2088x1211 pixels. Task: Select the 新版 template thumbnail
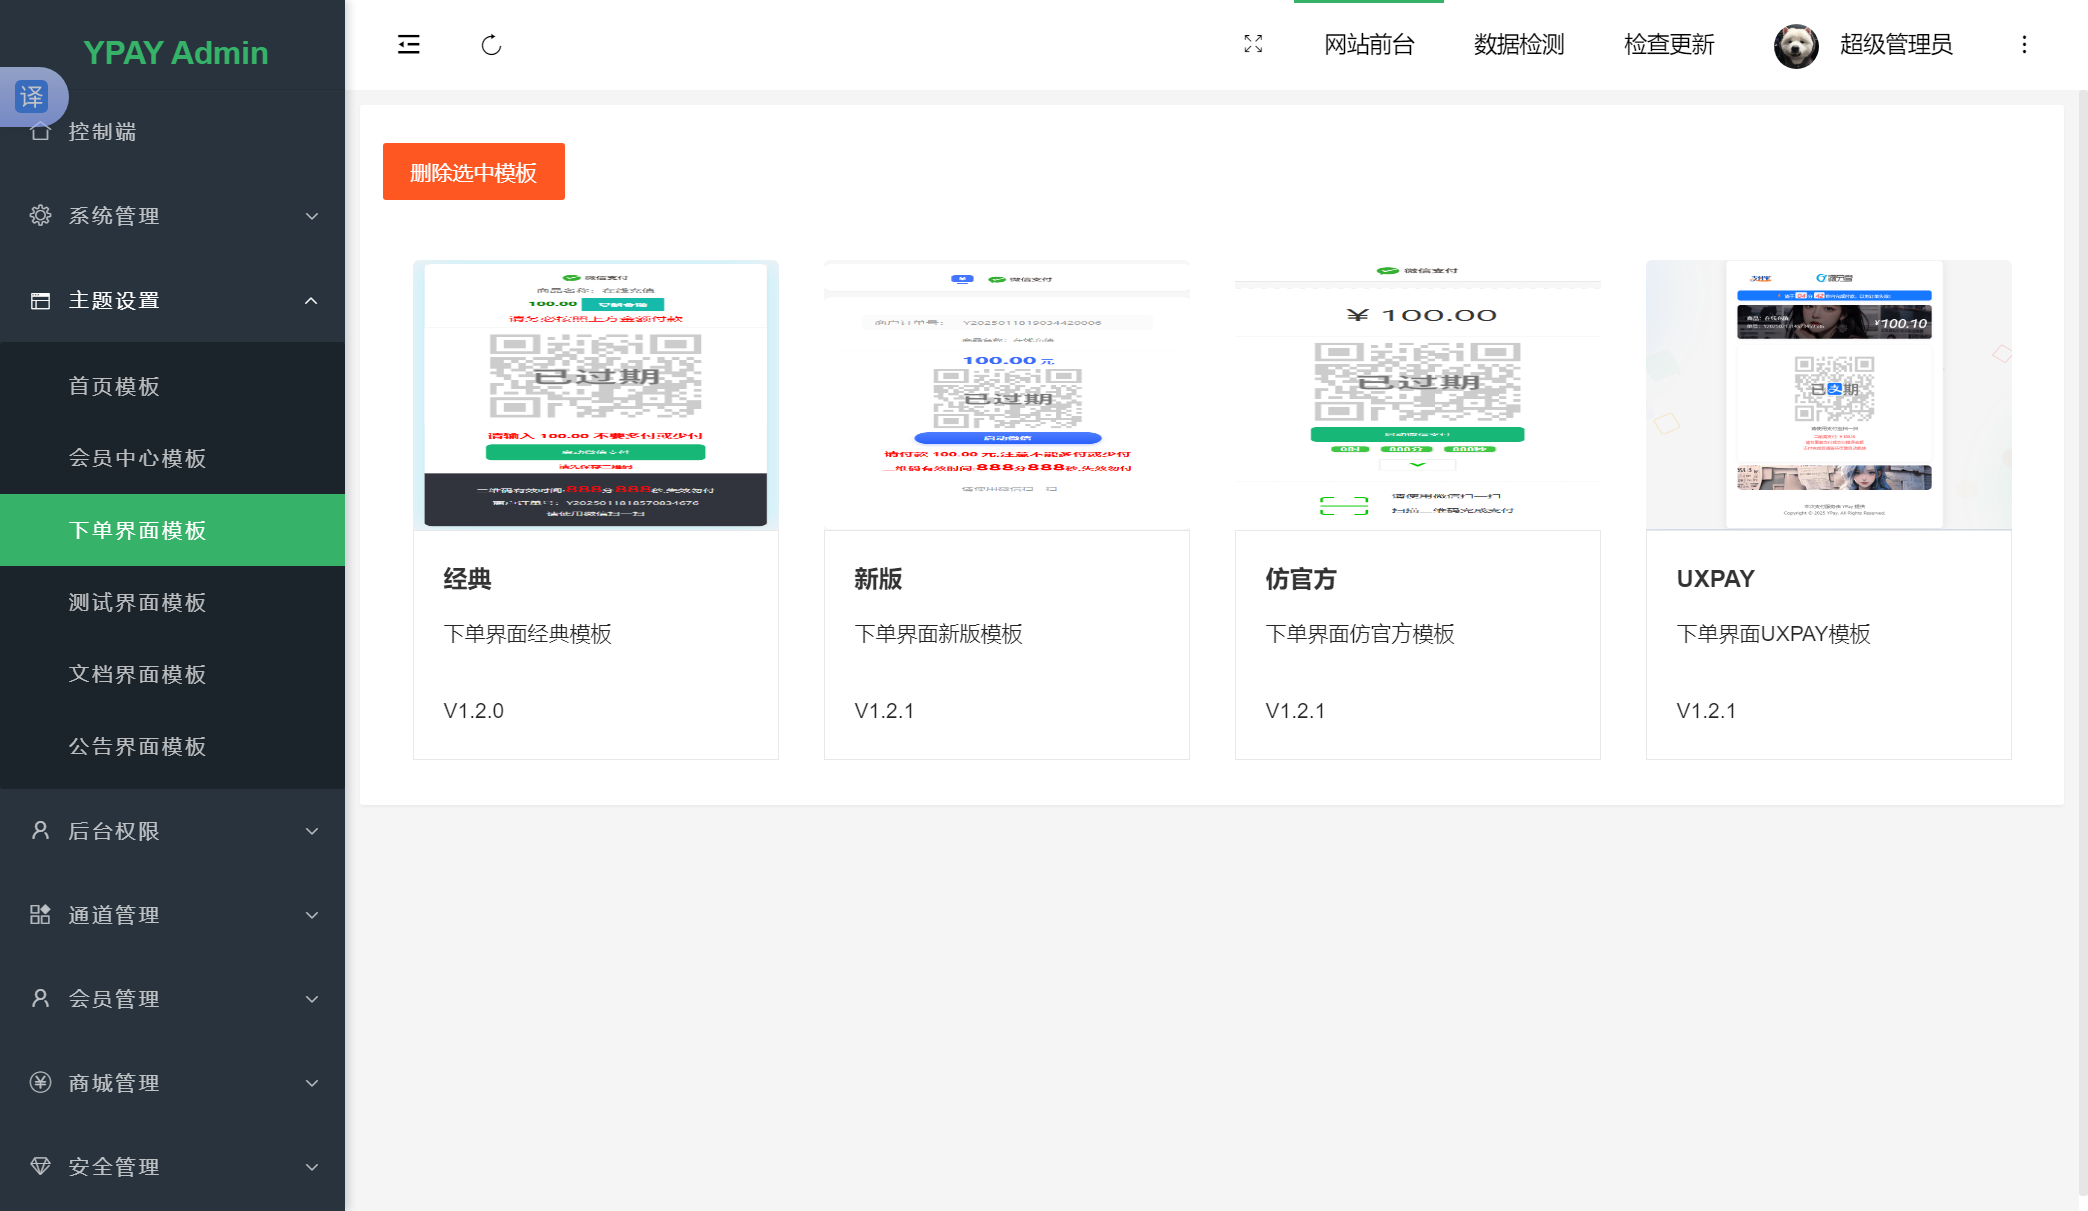tap(1007, 395)
